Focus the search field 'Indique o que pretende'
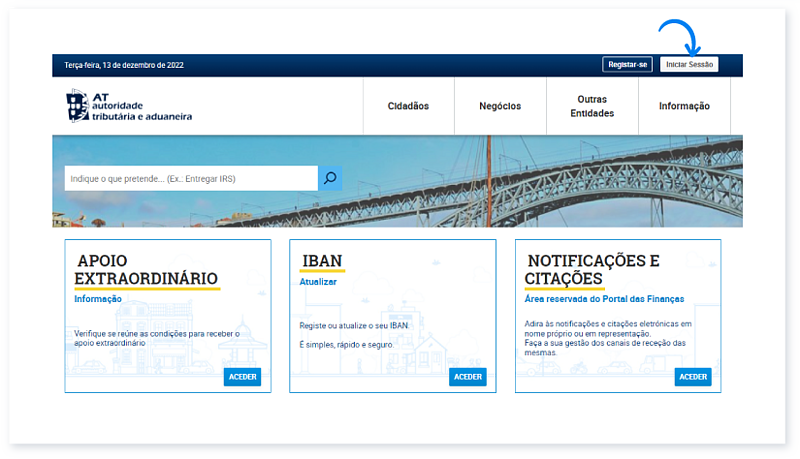 click(191, 179)
